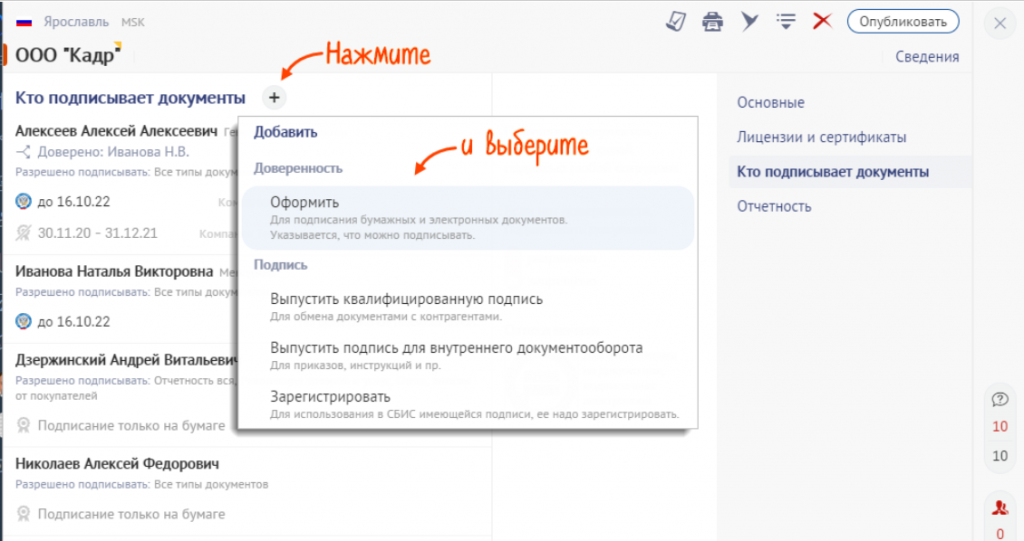1024x541 pixels.
Task: Expand the list filter dropdown icon
Action: (x=786, y=21)
